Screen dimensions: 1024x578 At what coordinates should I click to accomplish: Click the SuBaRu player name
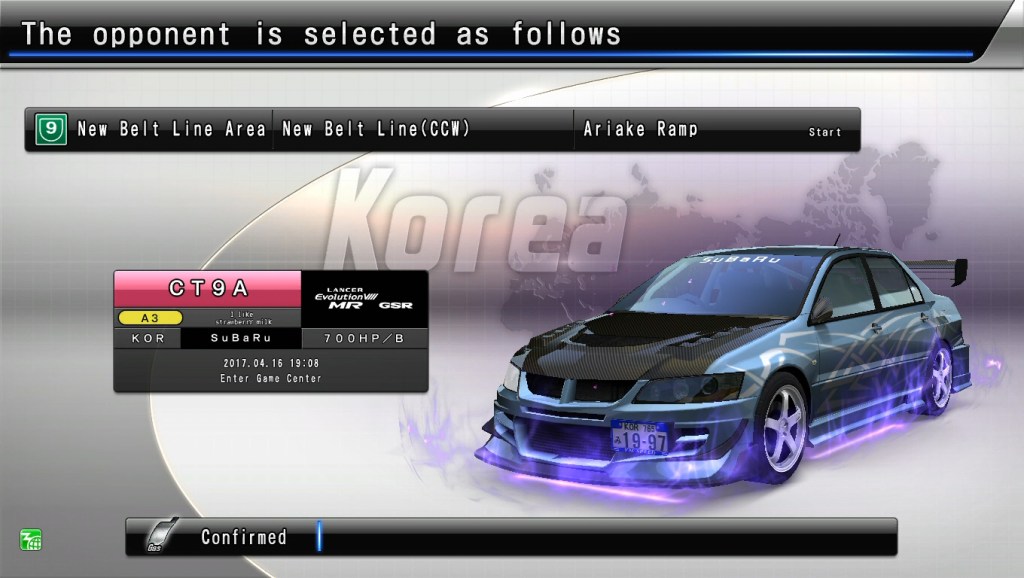point(240,339)
